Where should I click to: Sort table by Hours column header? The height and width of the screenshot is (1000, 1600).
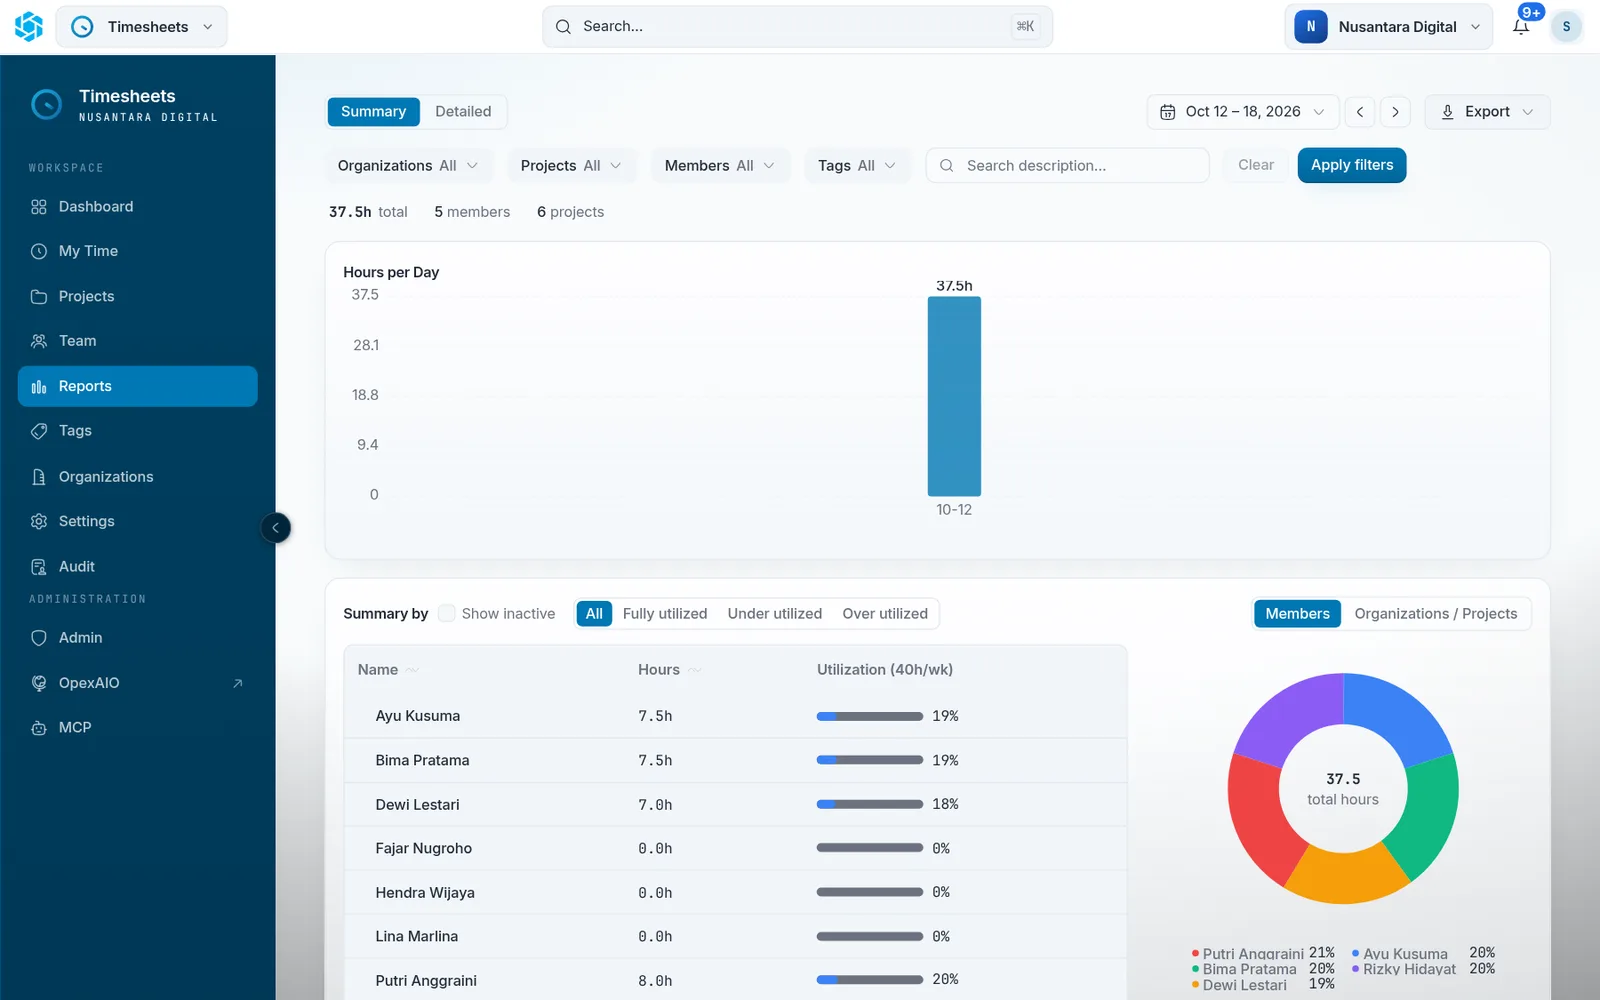[x=669, y=670]
